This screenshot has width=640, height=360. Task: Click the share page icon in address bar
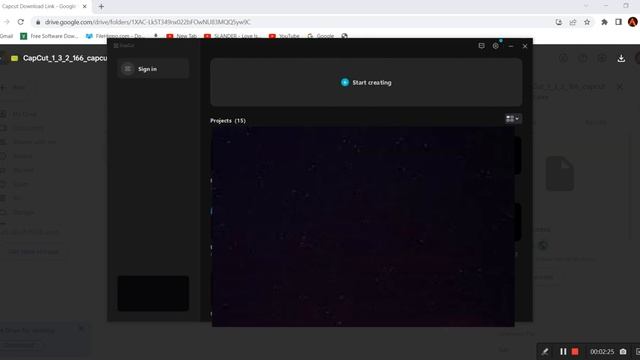click(x=573, y=22)
